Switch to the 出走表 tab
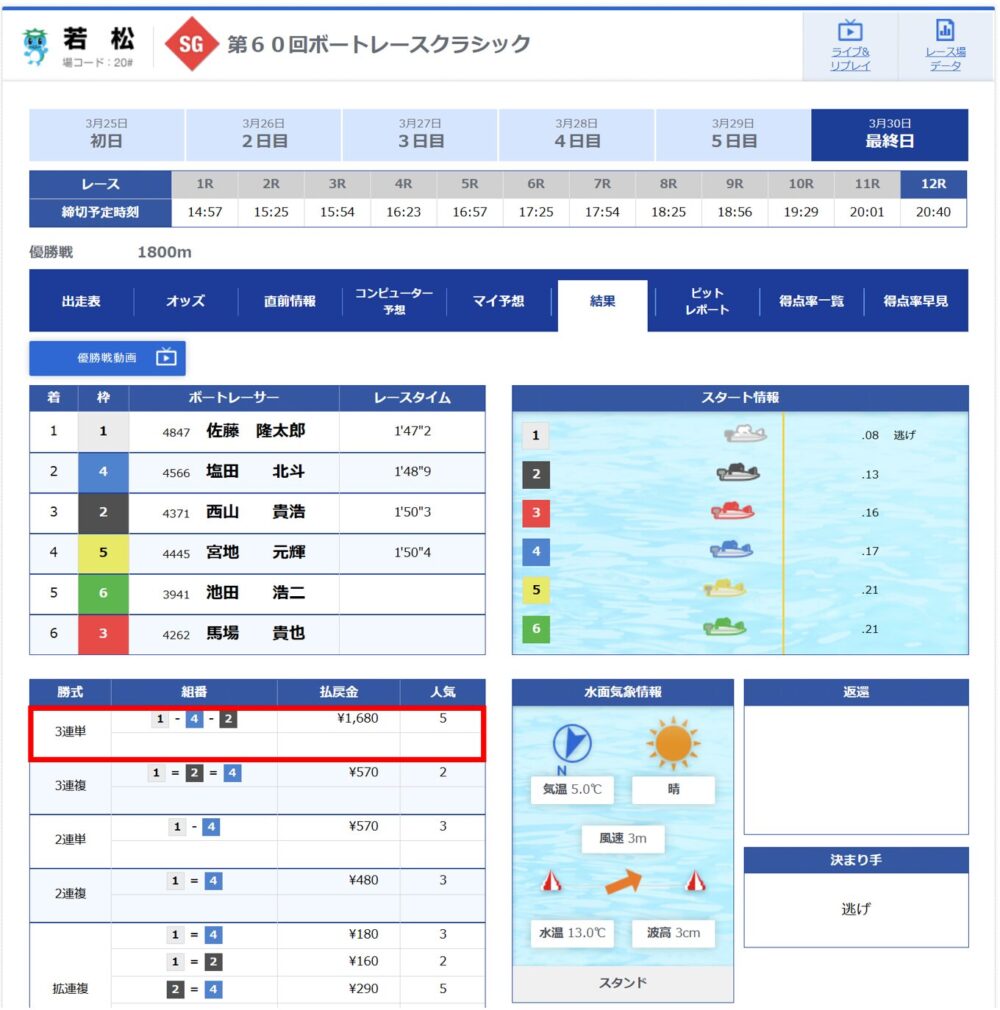The height and width of the screenshot is (1010, 1000). [x=81, y=301]
